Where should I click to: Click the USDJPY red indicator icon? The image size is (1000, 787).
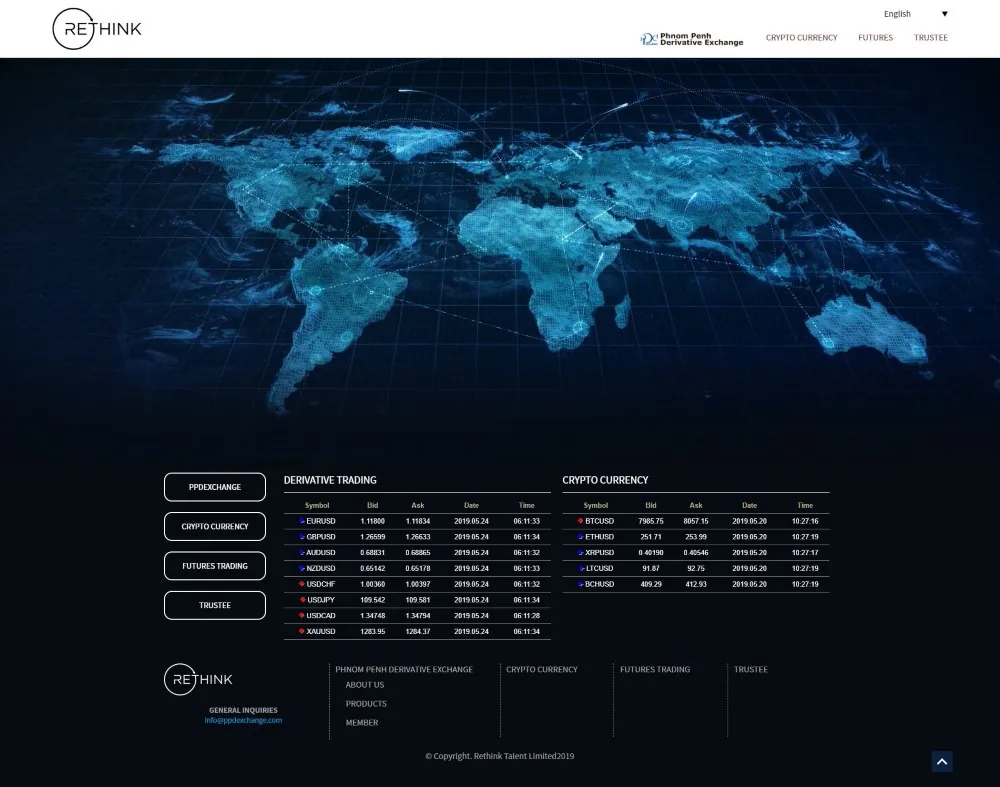(x=302, y=600)
